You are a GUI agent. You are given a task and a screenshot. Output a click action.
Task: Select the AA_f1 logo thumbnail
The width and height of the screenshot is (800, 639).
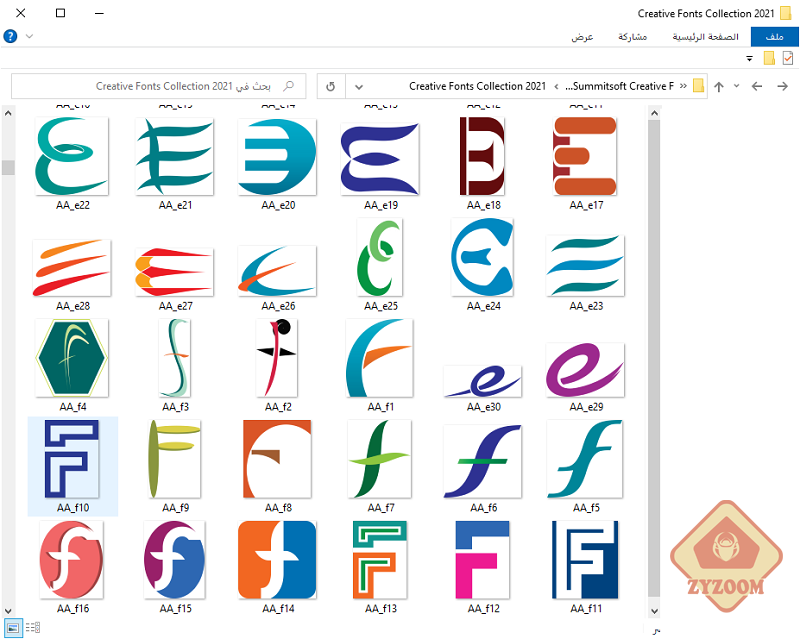pyautogui.click(x=380, y=358)
